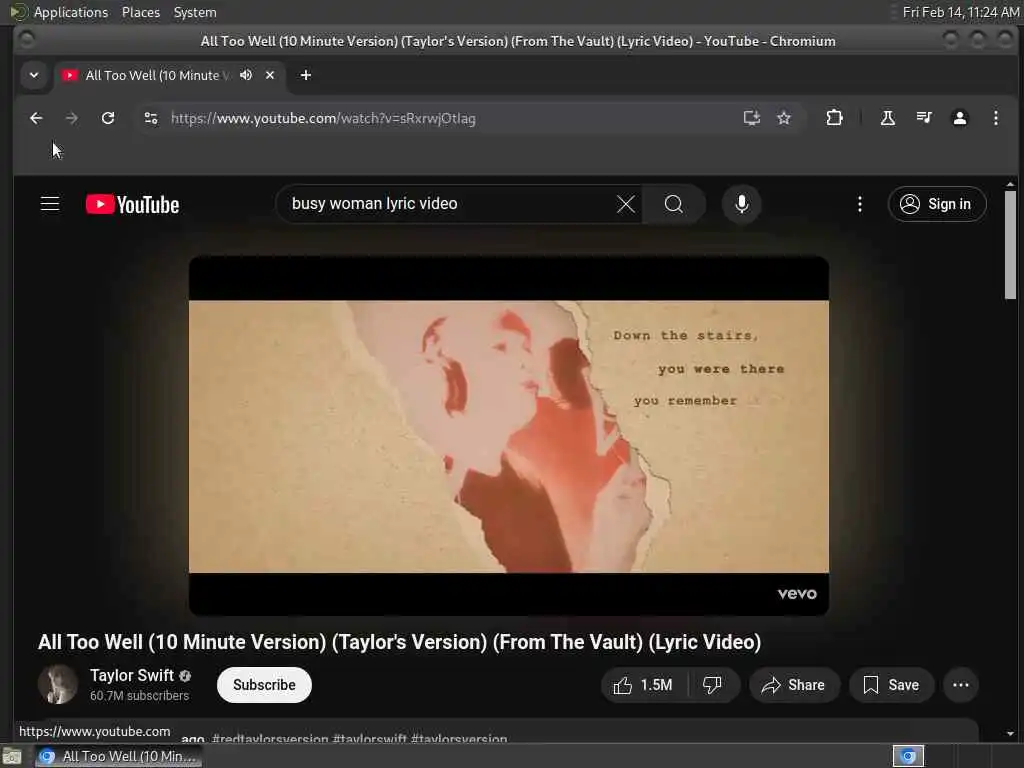Viewport: 1024px width, 768px height.
Task: Like the video (1.5M)
Action: [x=643, y=685]
